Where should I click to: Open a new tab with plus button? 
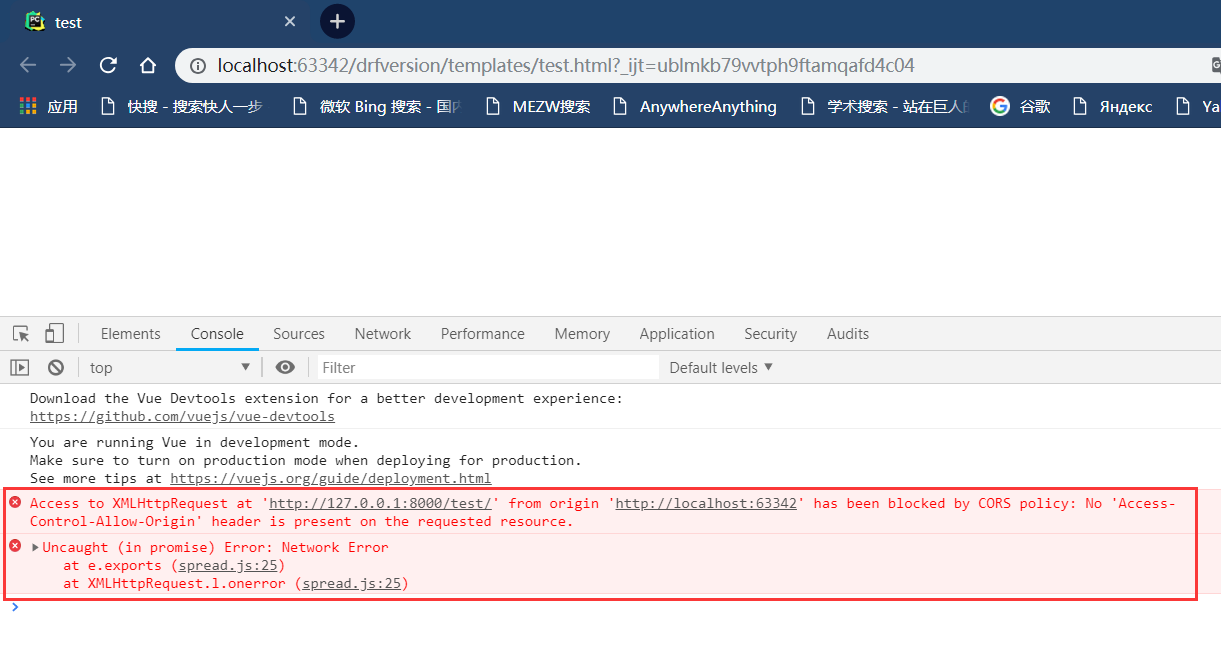(337, 21)
